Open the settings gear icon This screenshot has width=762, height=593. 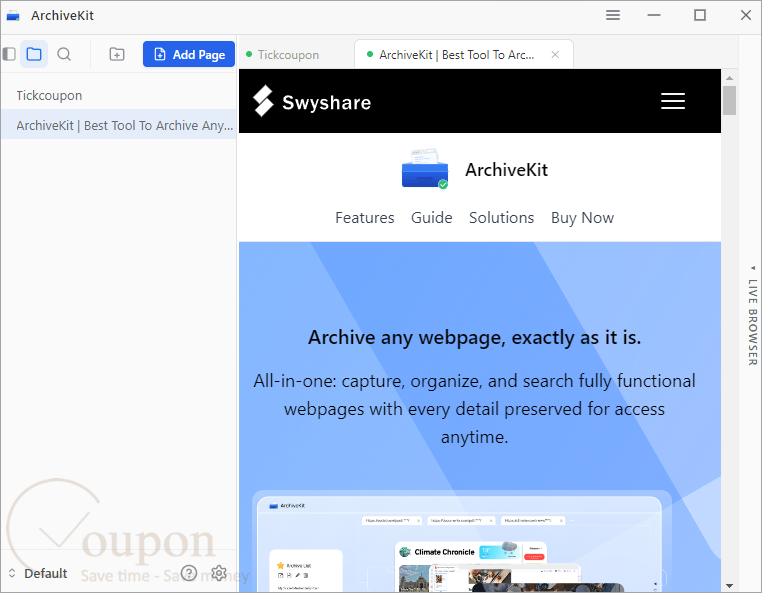[219, 573]
